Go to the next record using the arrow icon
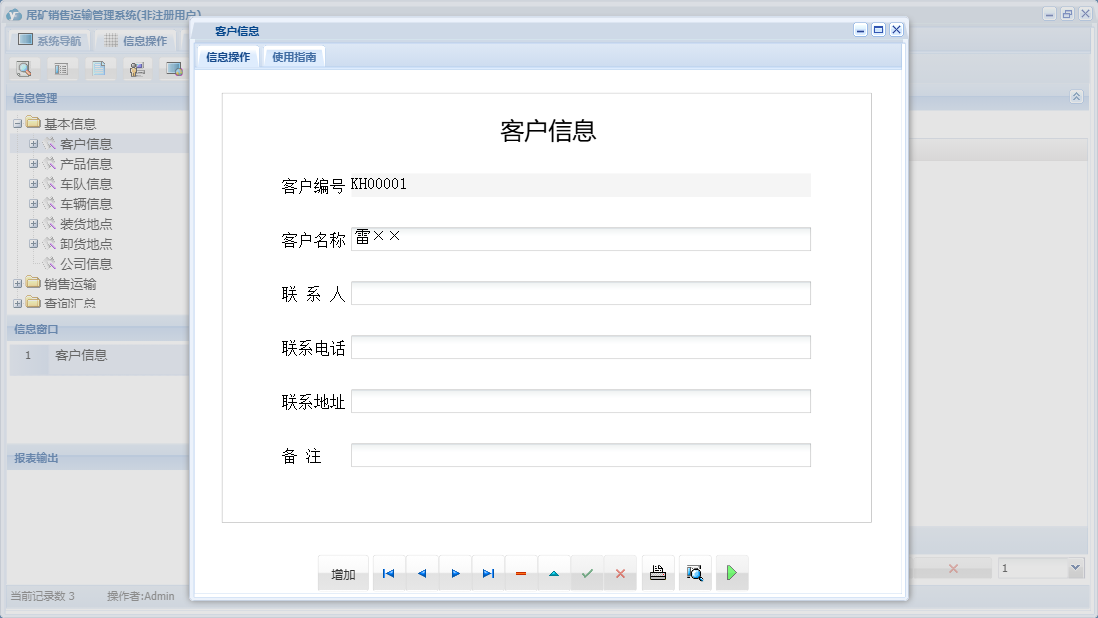 pos(455,573)
